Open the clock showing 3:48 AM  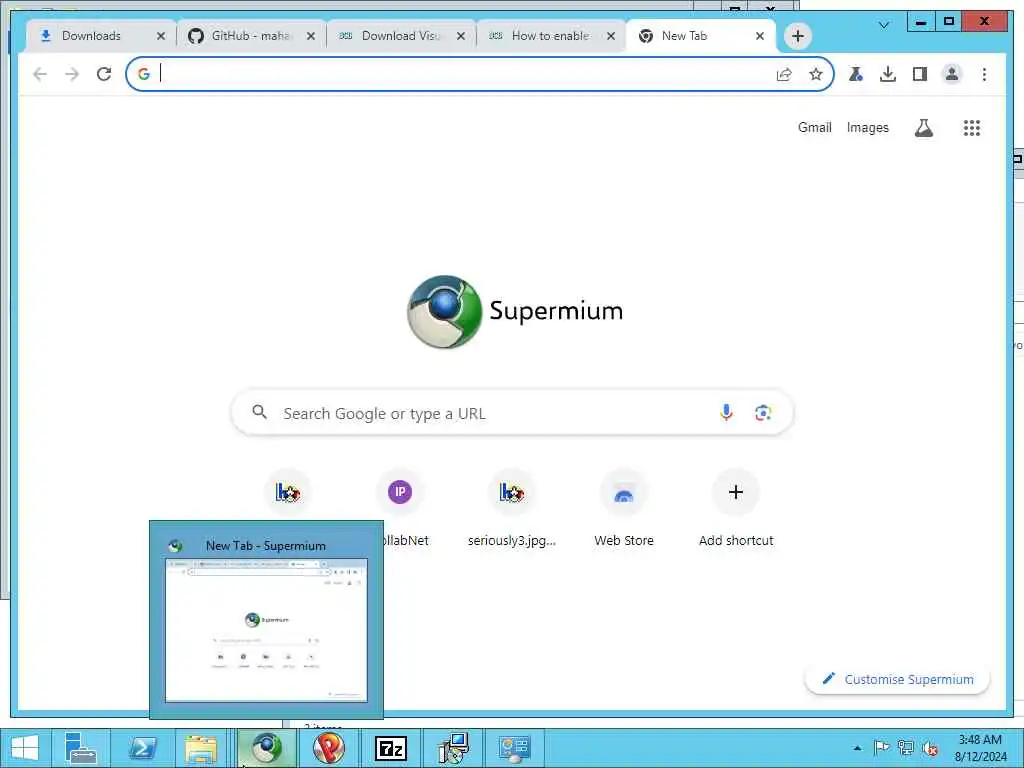(x=980, y=748)
